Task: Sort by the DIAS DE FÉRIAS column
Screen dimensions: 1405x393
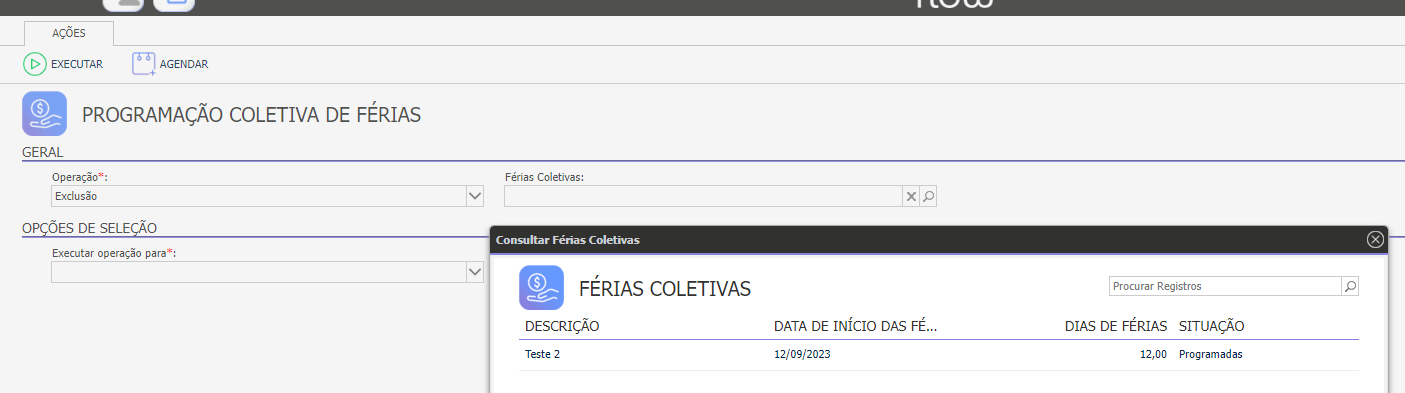Action: tap(1116, 326)
